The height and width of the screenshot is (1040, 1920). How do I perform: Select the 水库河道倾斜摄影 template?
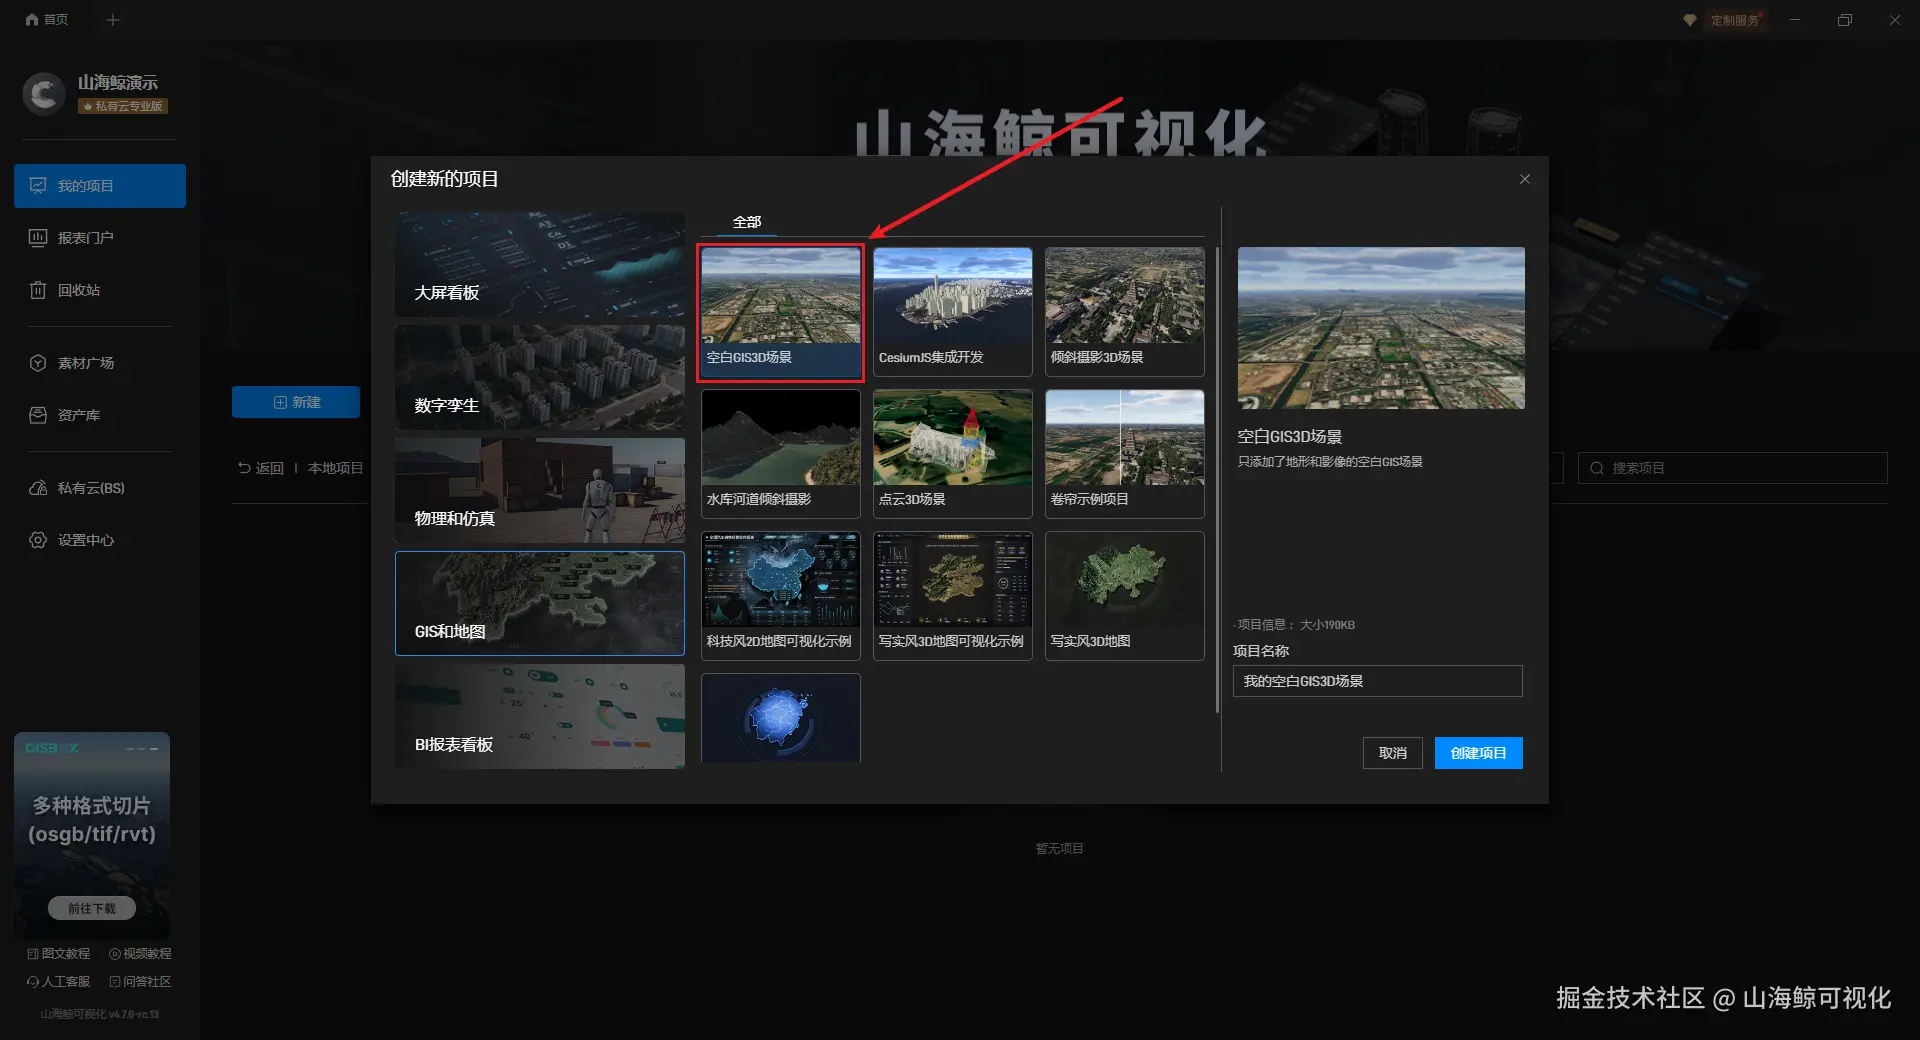[781, 454]
